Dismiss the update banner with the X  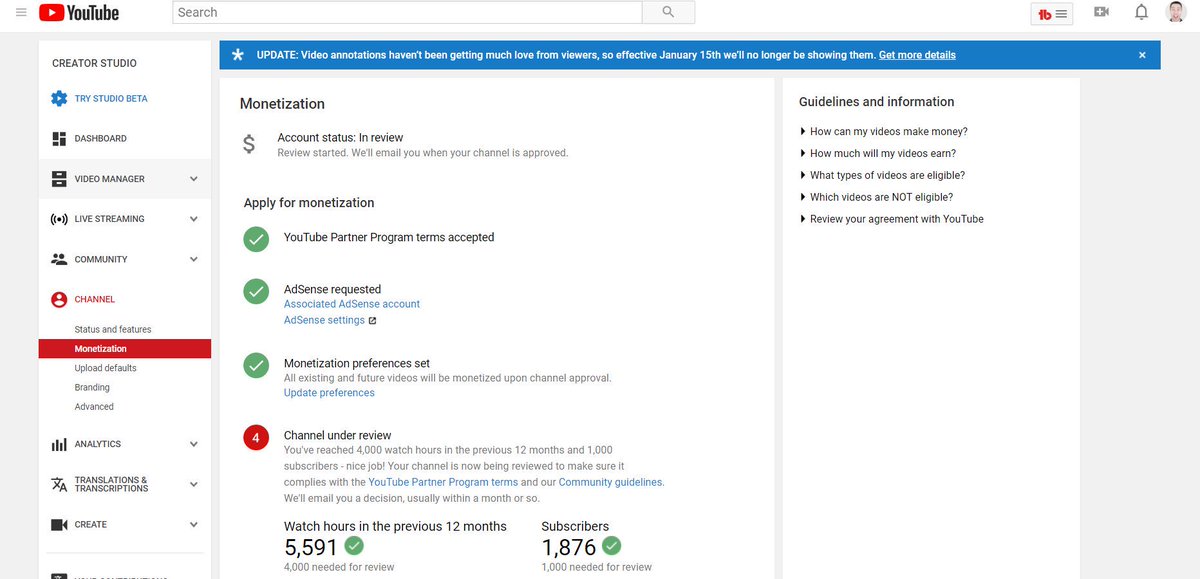point(1142,55)
